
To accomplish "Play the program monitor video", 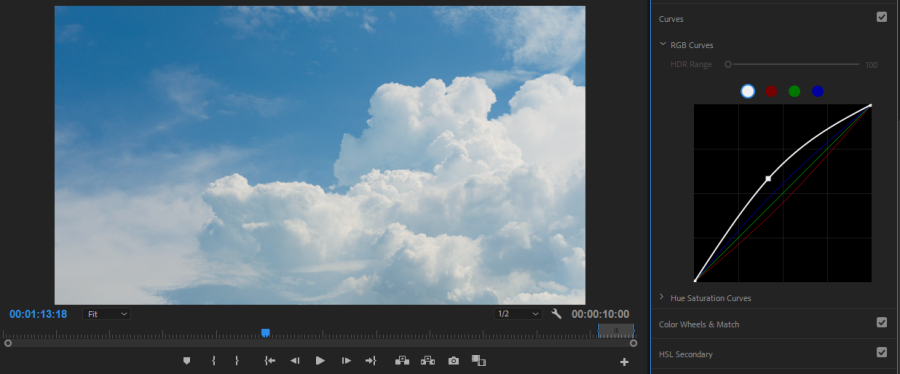I will coord(320,361).
